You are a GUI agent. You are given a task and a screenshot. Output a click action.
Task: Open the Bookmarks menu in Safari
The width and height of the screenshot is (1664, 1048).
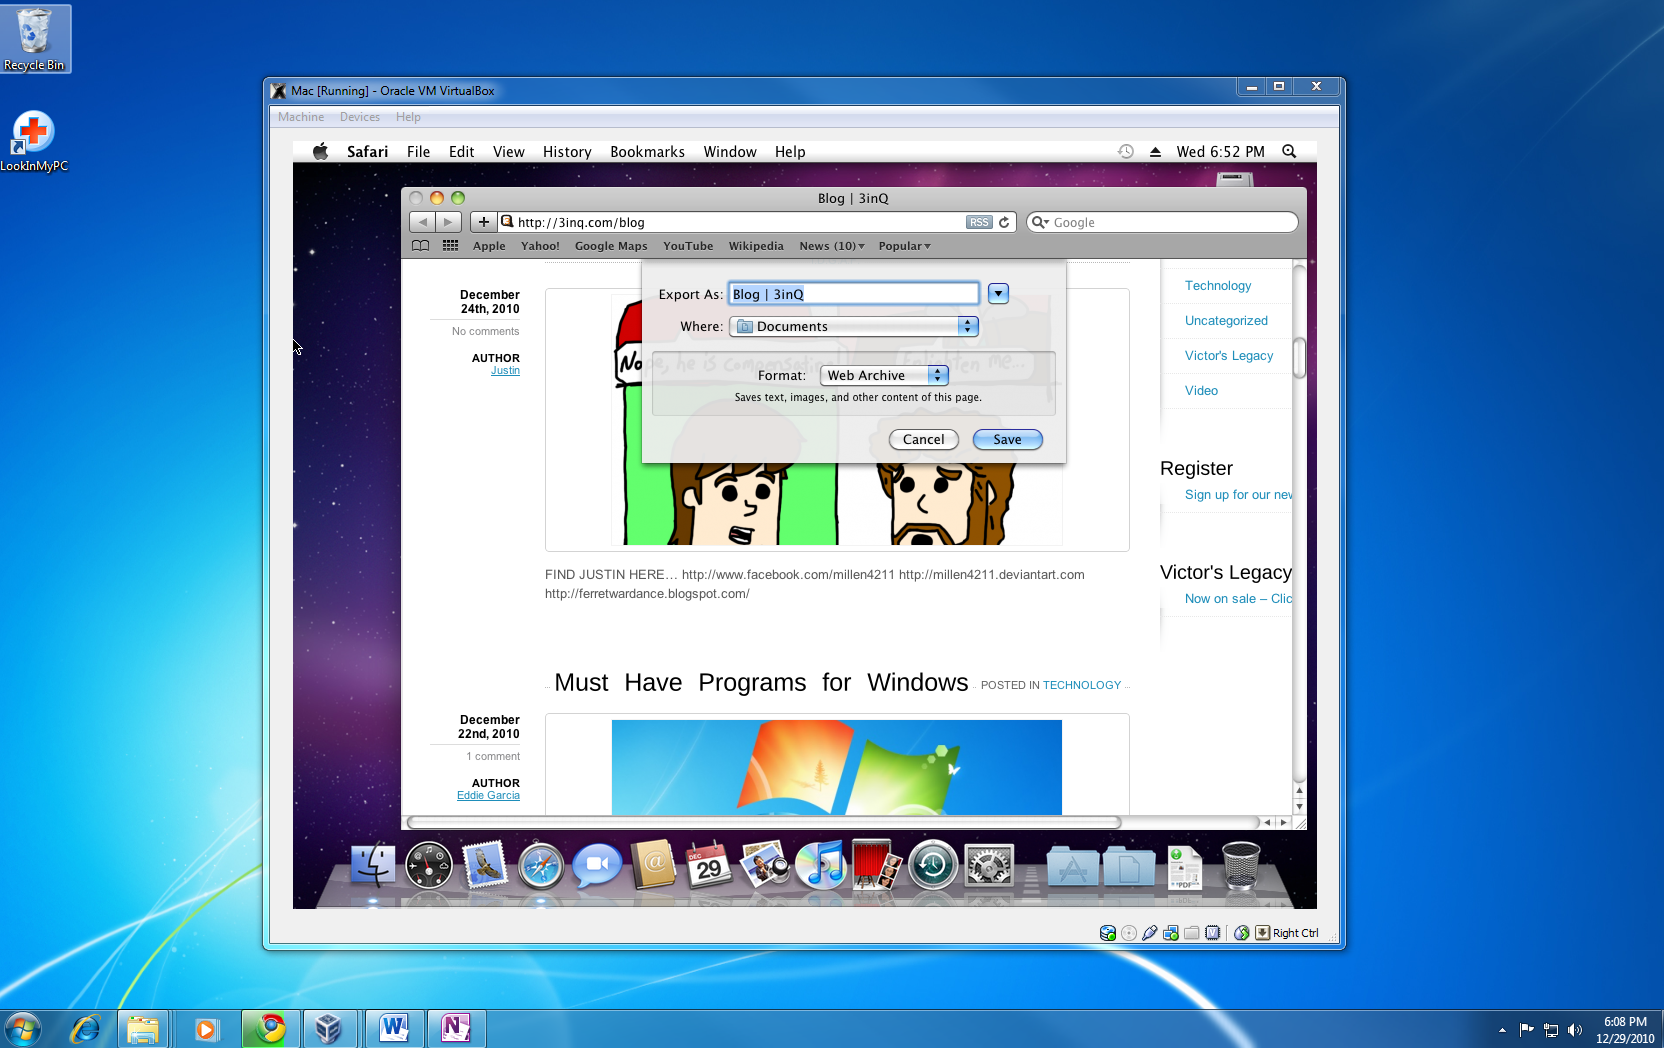tap(647, 151)
